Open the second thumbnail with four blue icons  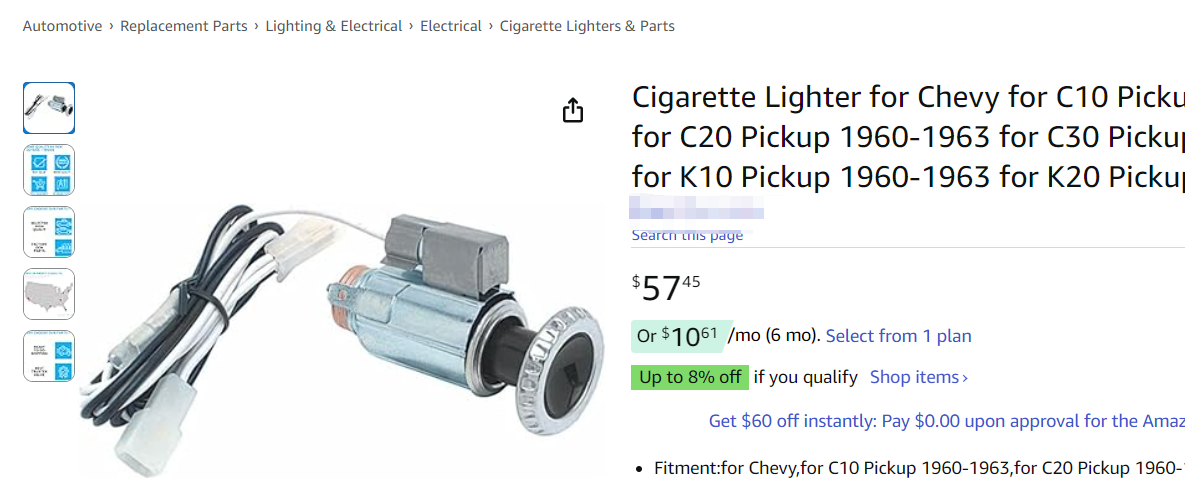(49, 170)
